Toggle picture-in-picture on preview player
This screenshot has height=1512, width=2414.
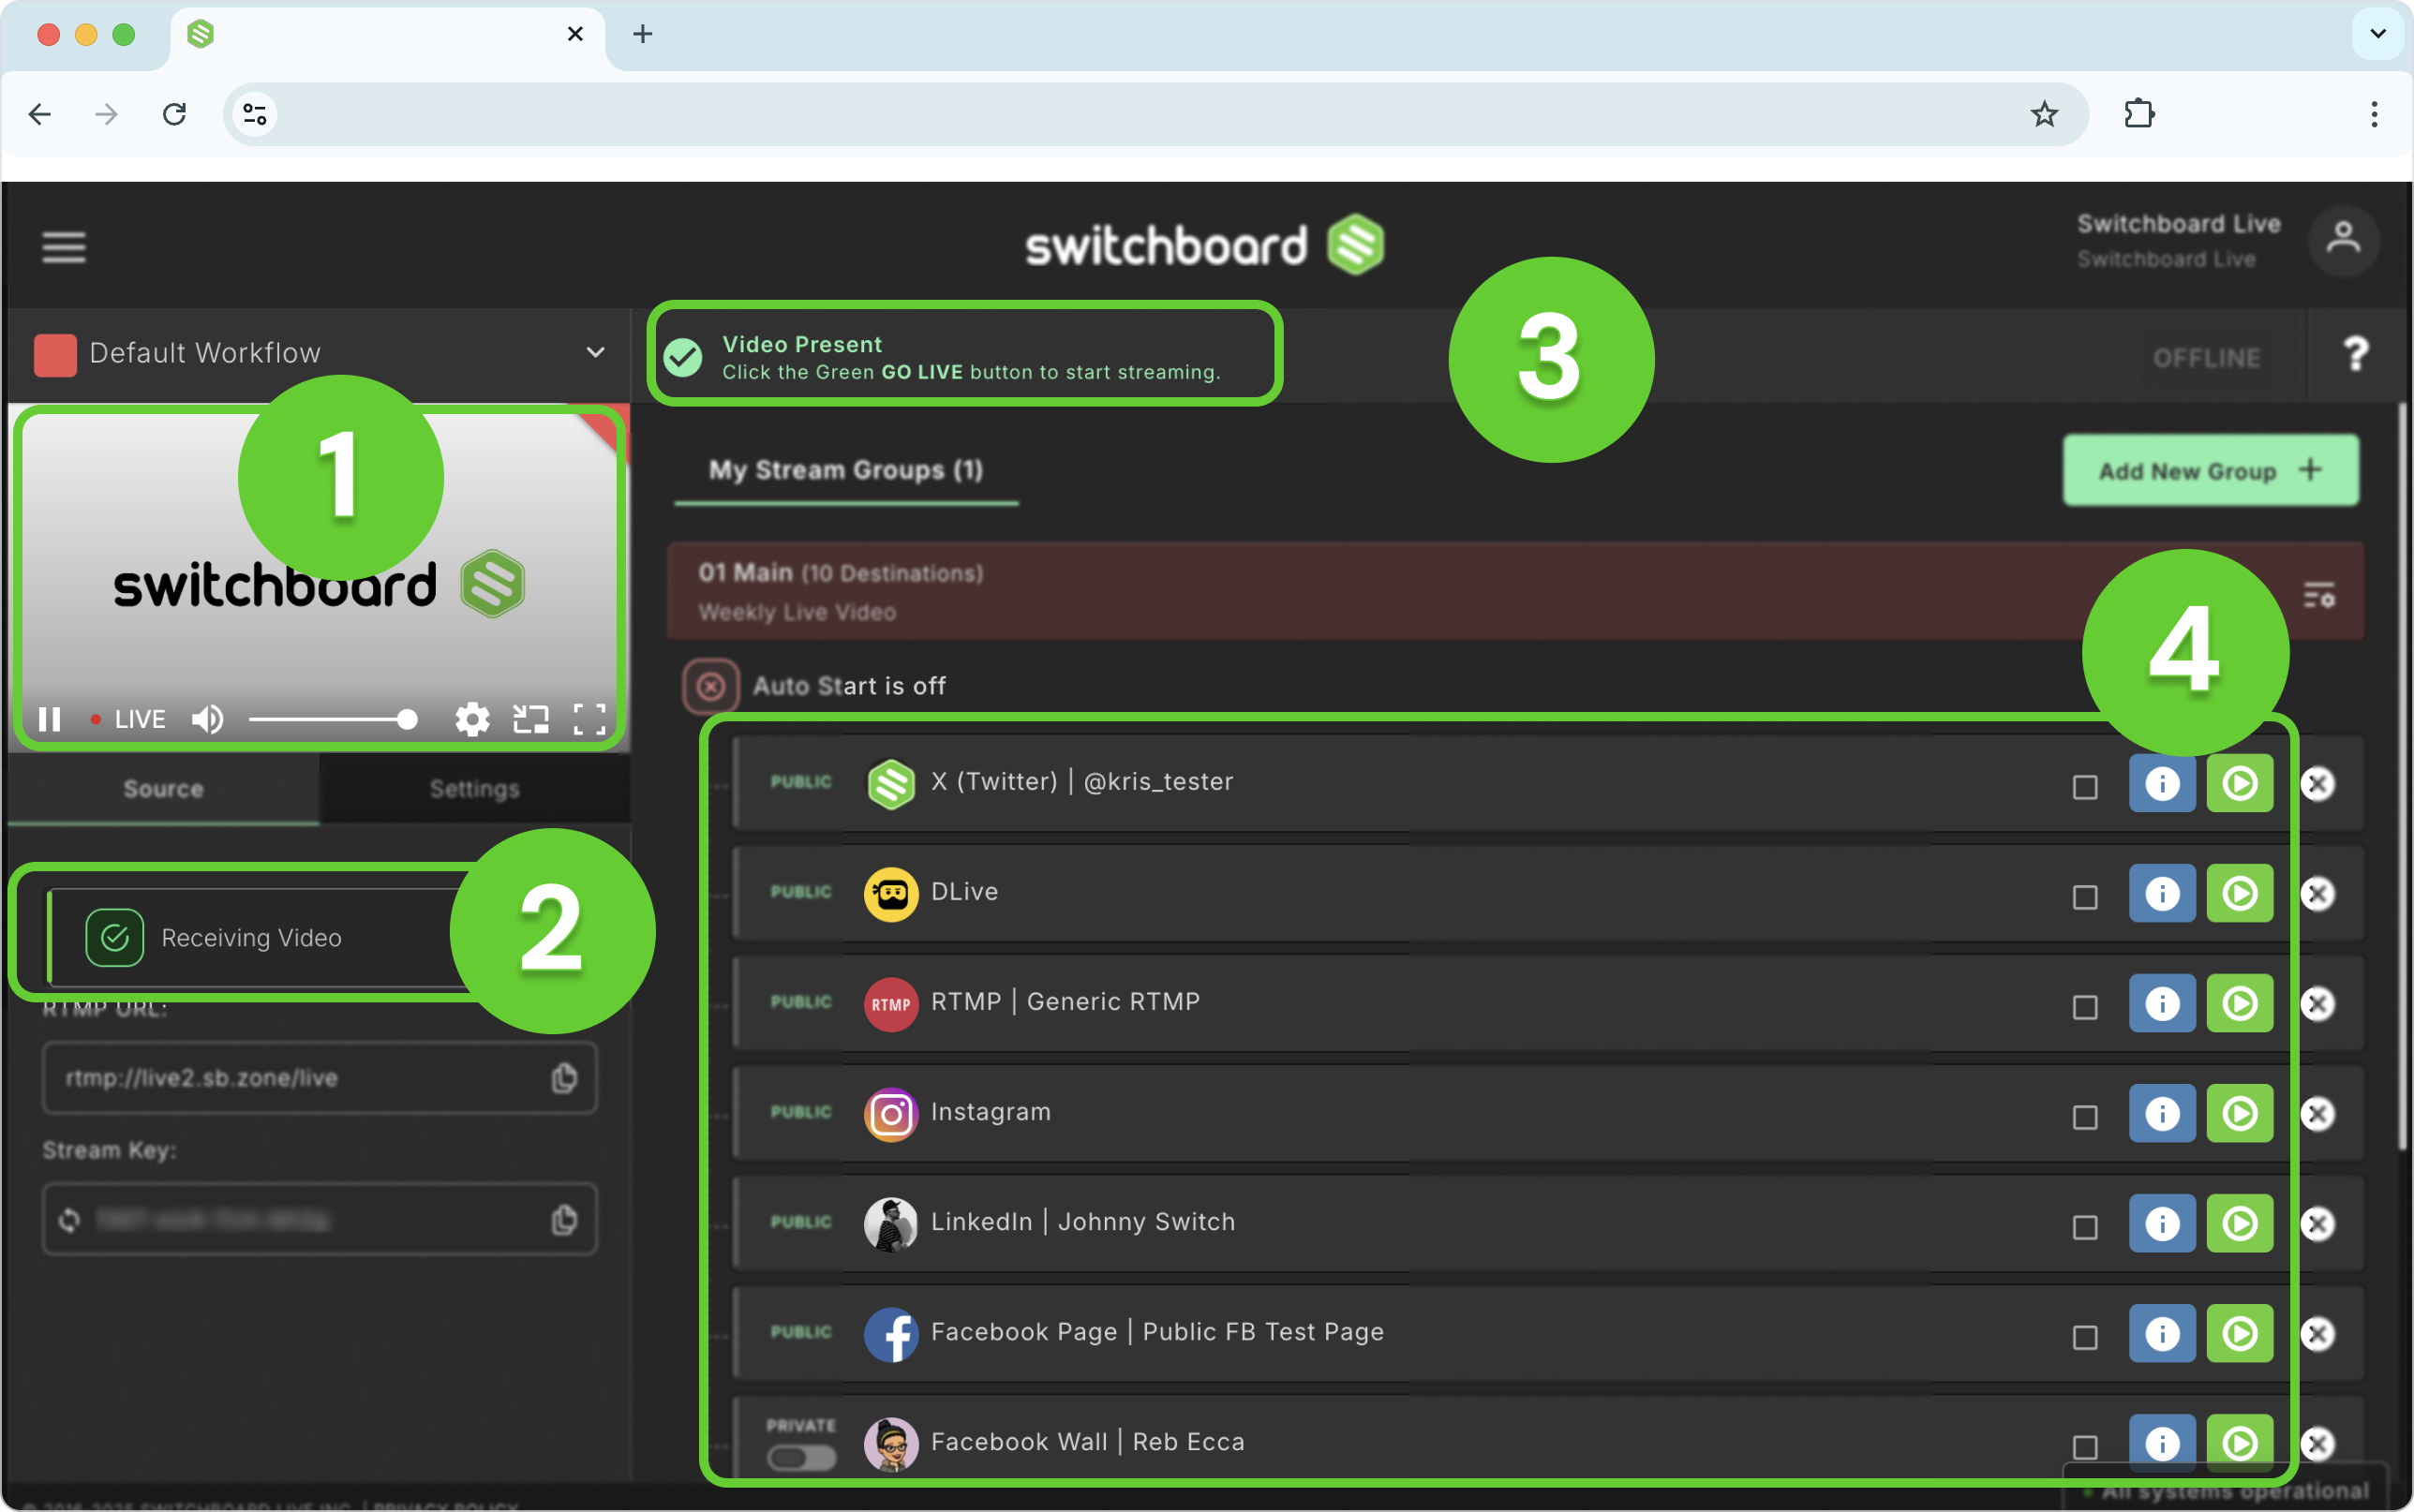point(531,719)
